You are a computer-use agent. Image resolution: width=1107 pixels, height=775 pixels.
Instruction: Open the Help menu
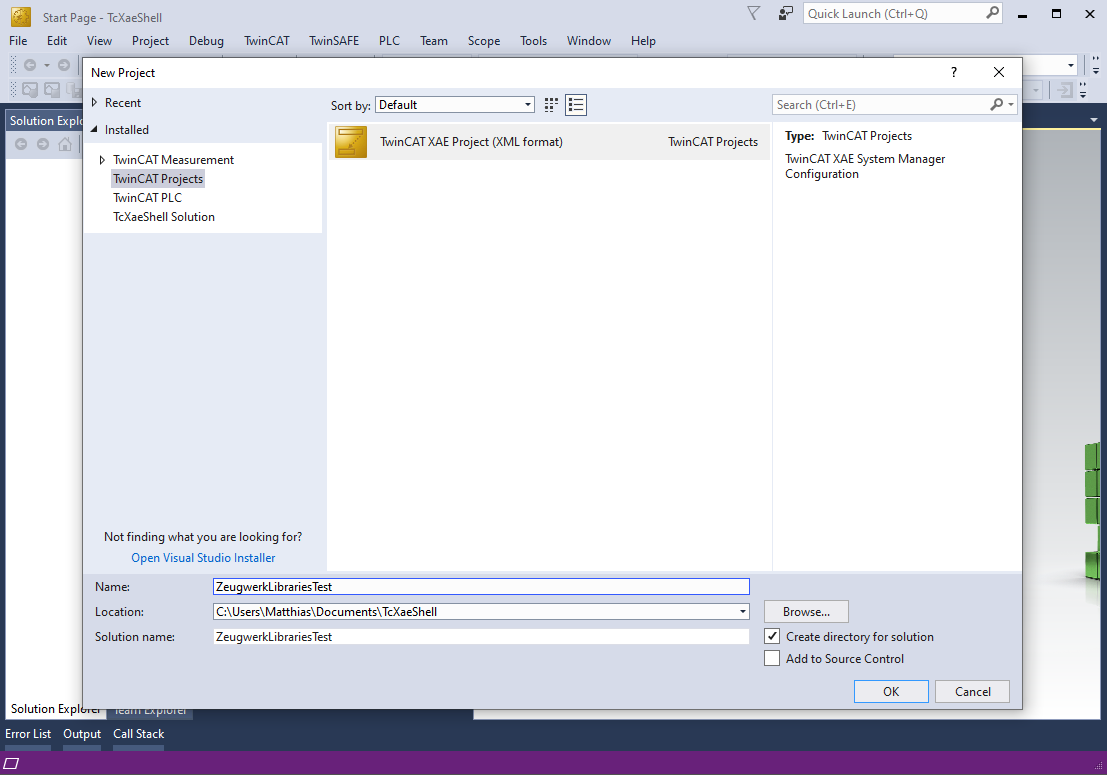pyautogui.click(x=643, y=41)
